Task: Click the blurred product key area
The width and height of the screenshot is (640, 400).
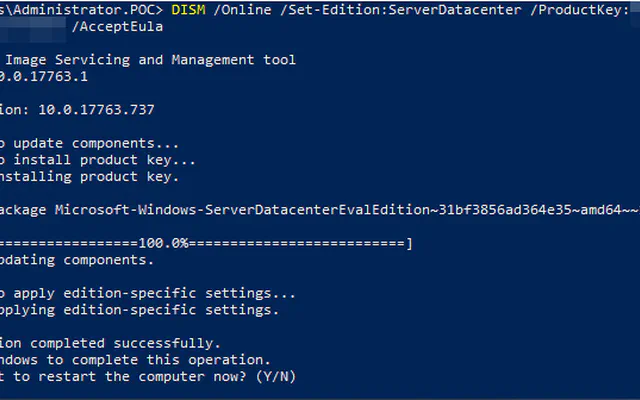Action: click(x=33, y=29)
